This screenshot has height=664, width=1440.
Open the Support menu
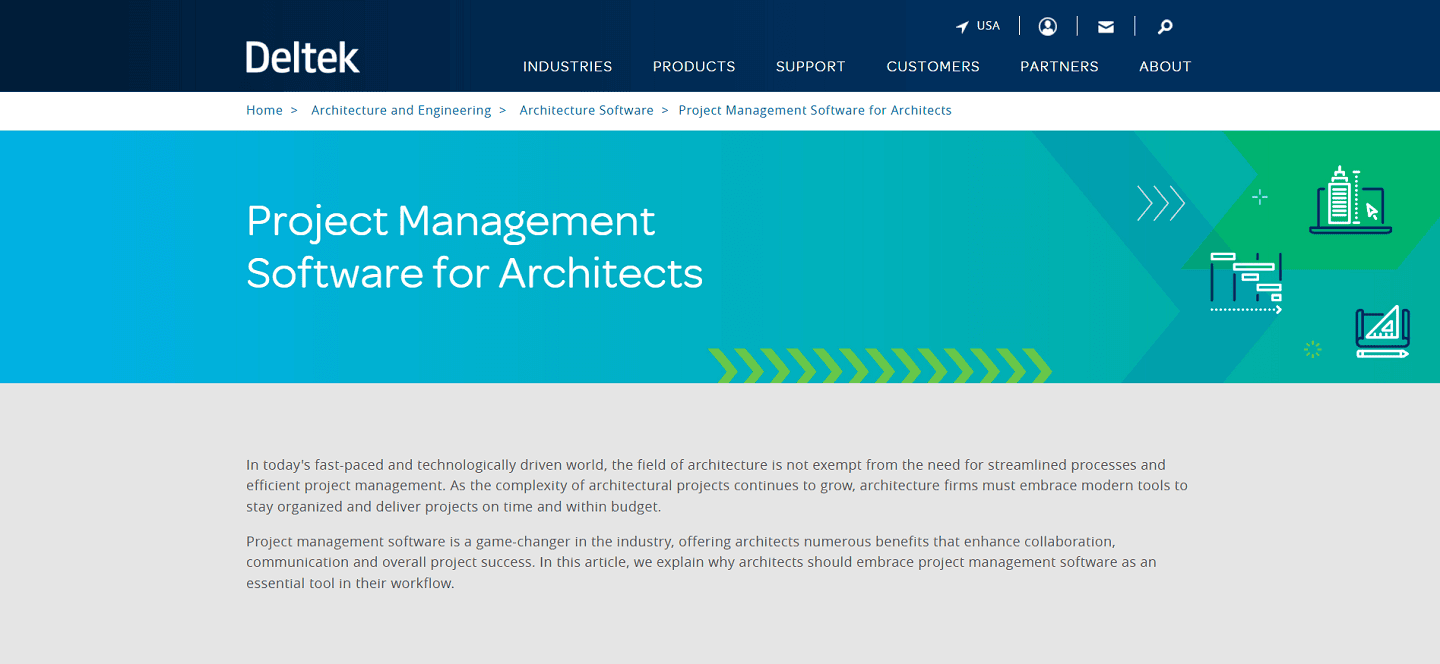click(810, 66)
